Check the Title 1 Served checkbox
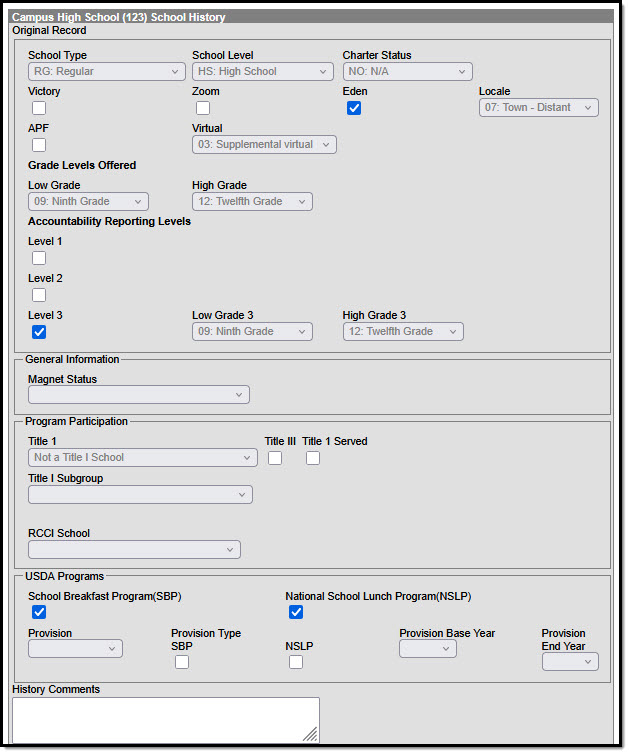The width and height of the screenshot is (629, 754). [313, 458]
